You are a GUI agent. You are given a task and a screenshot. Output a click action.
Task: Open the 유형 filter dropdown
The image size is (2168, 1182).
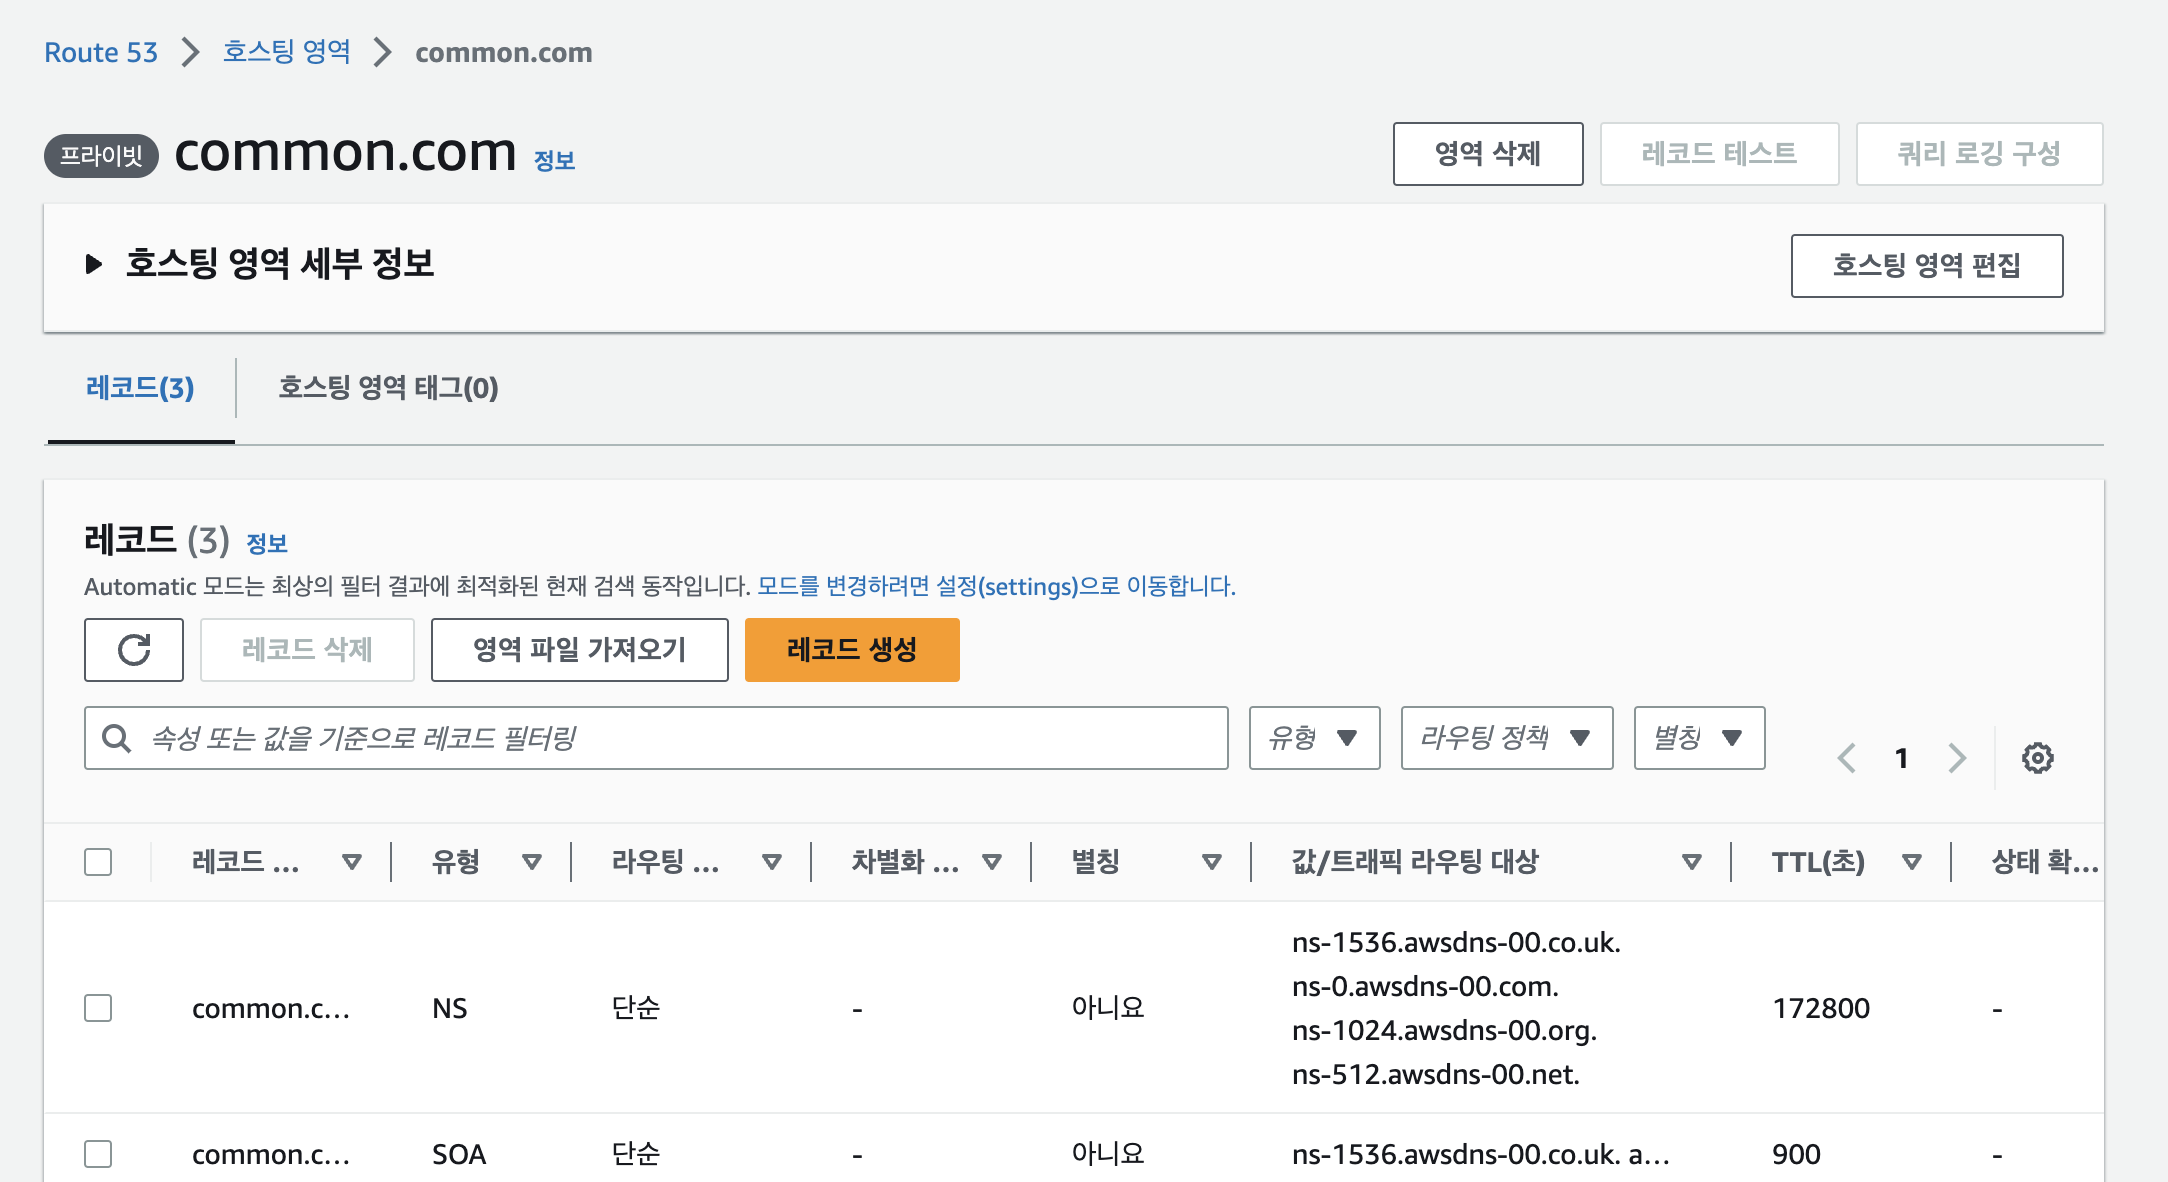tap(1314, 738)
